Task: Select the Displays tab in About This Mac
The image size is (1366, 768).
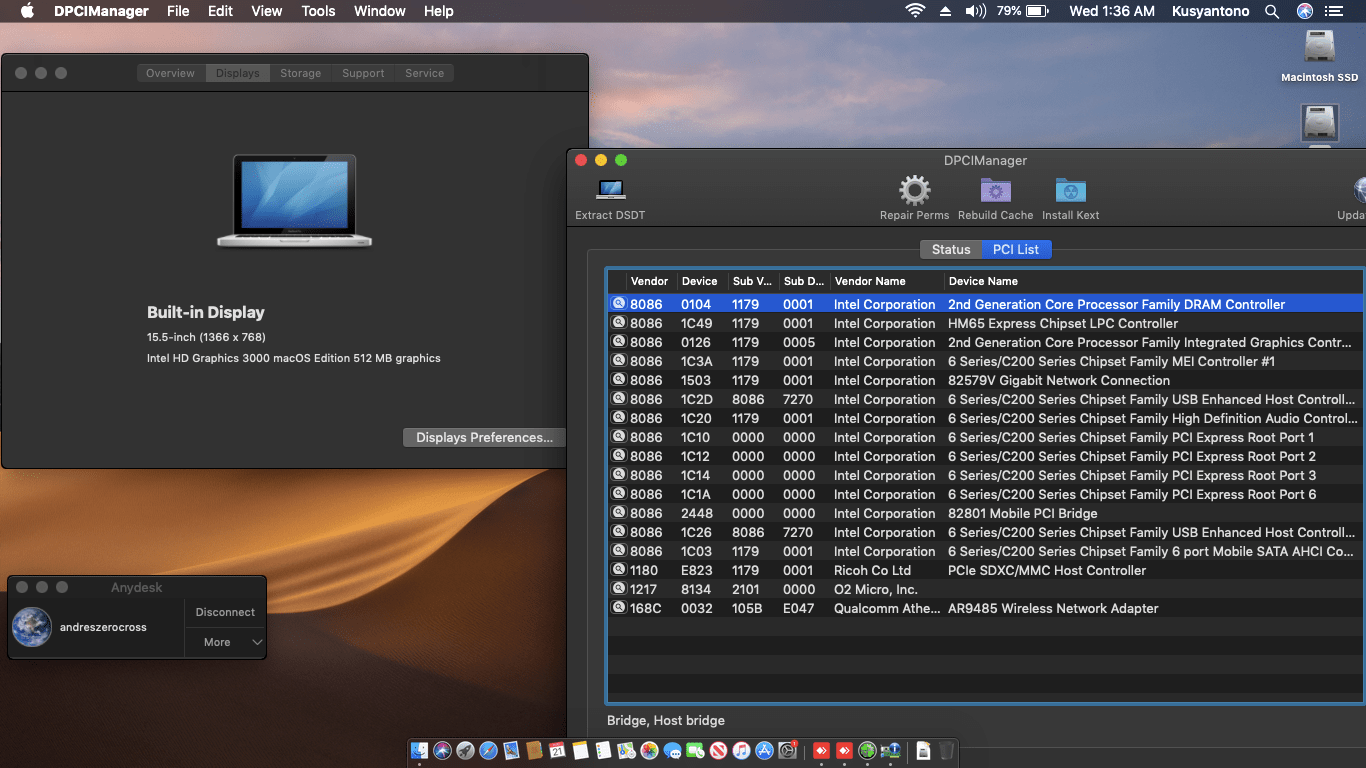Action: 237,73
